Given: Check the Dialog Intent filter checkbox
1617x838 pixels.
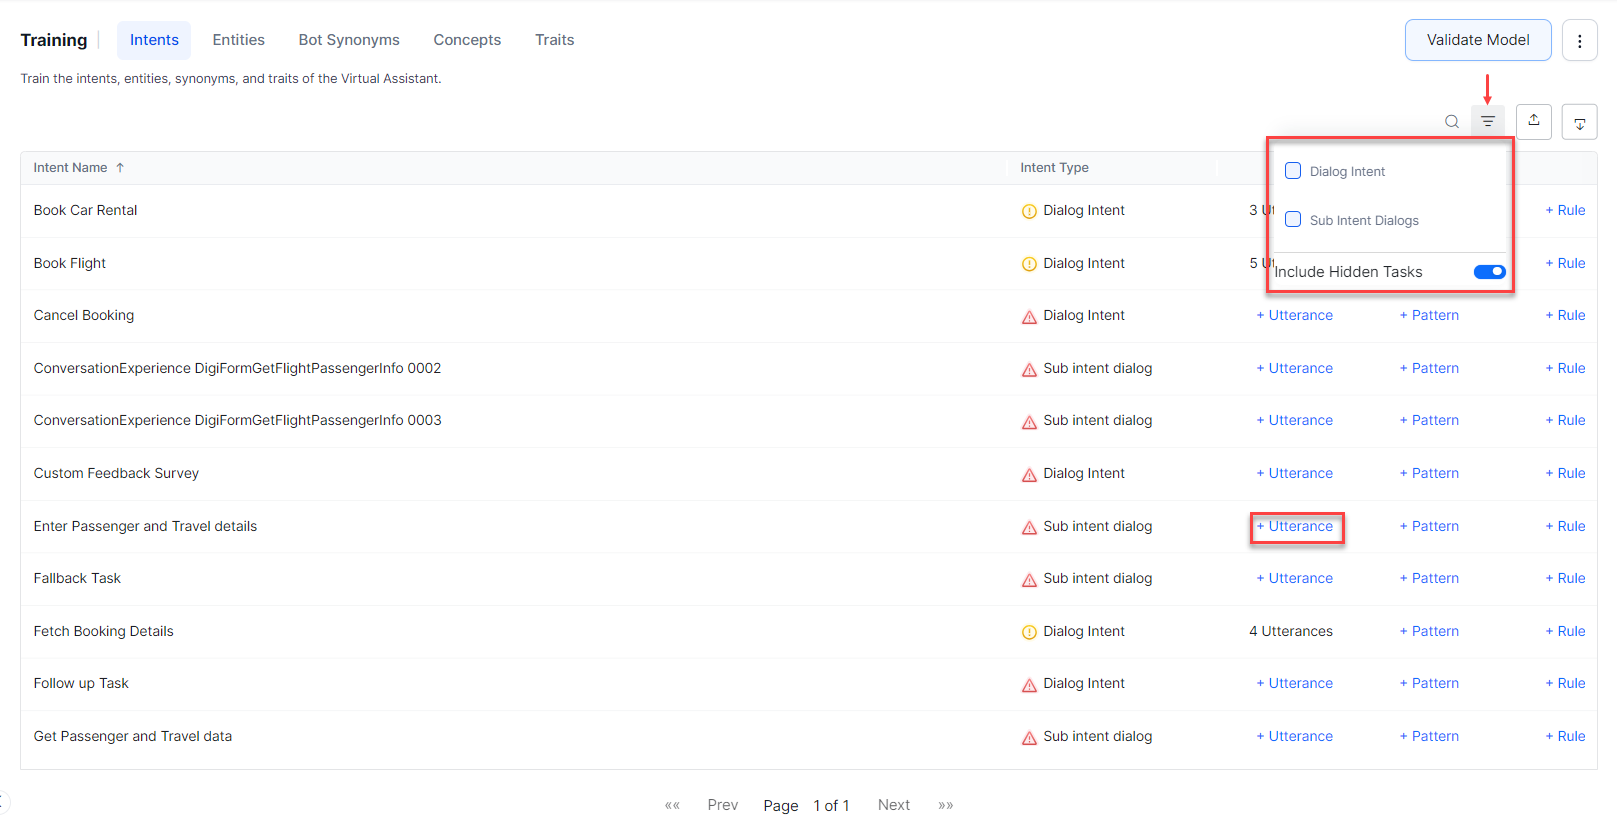Looking at the screenshot, I should [x=1293, y=171].
